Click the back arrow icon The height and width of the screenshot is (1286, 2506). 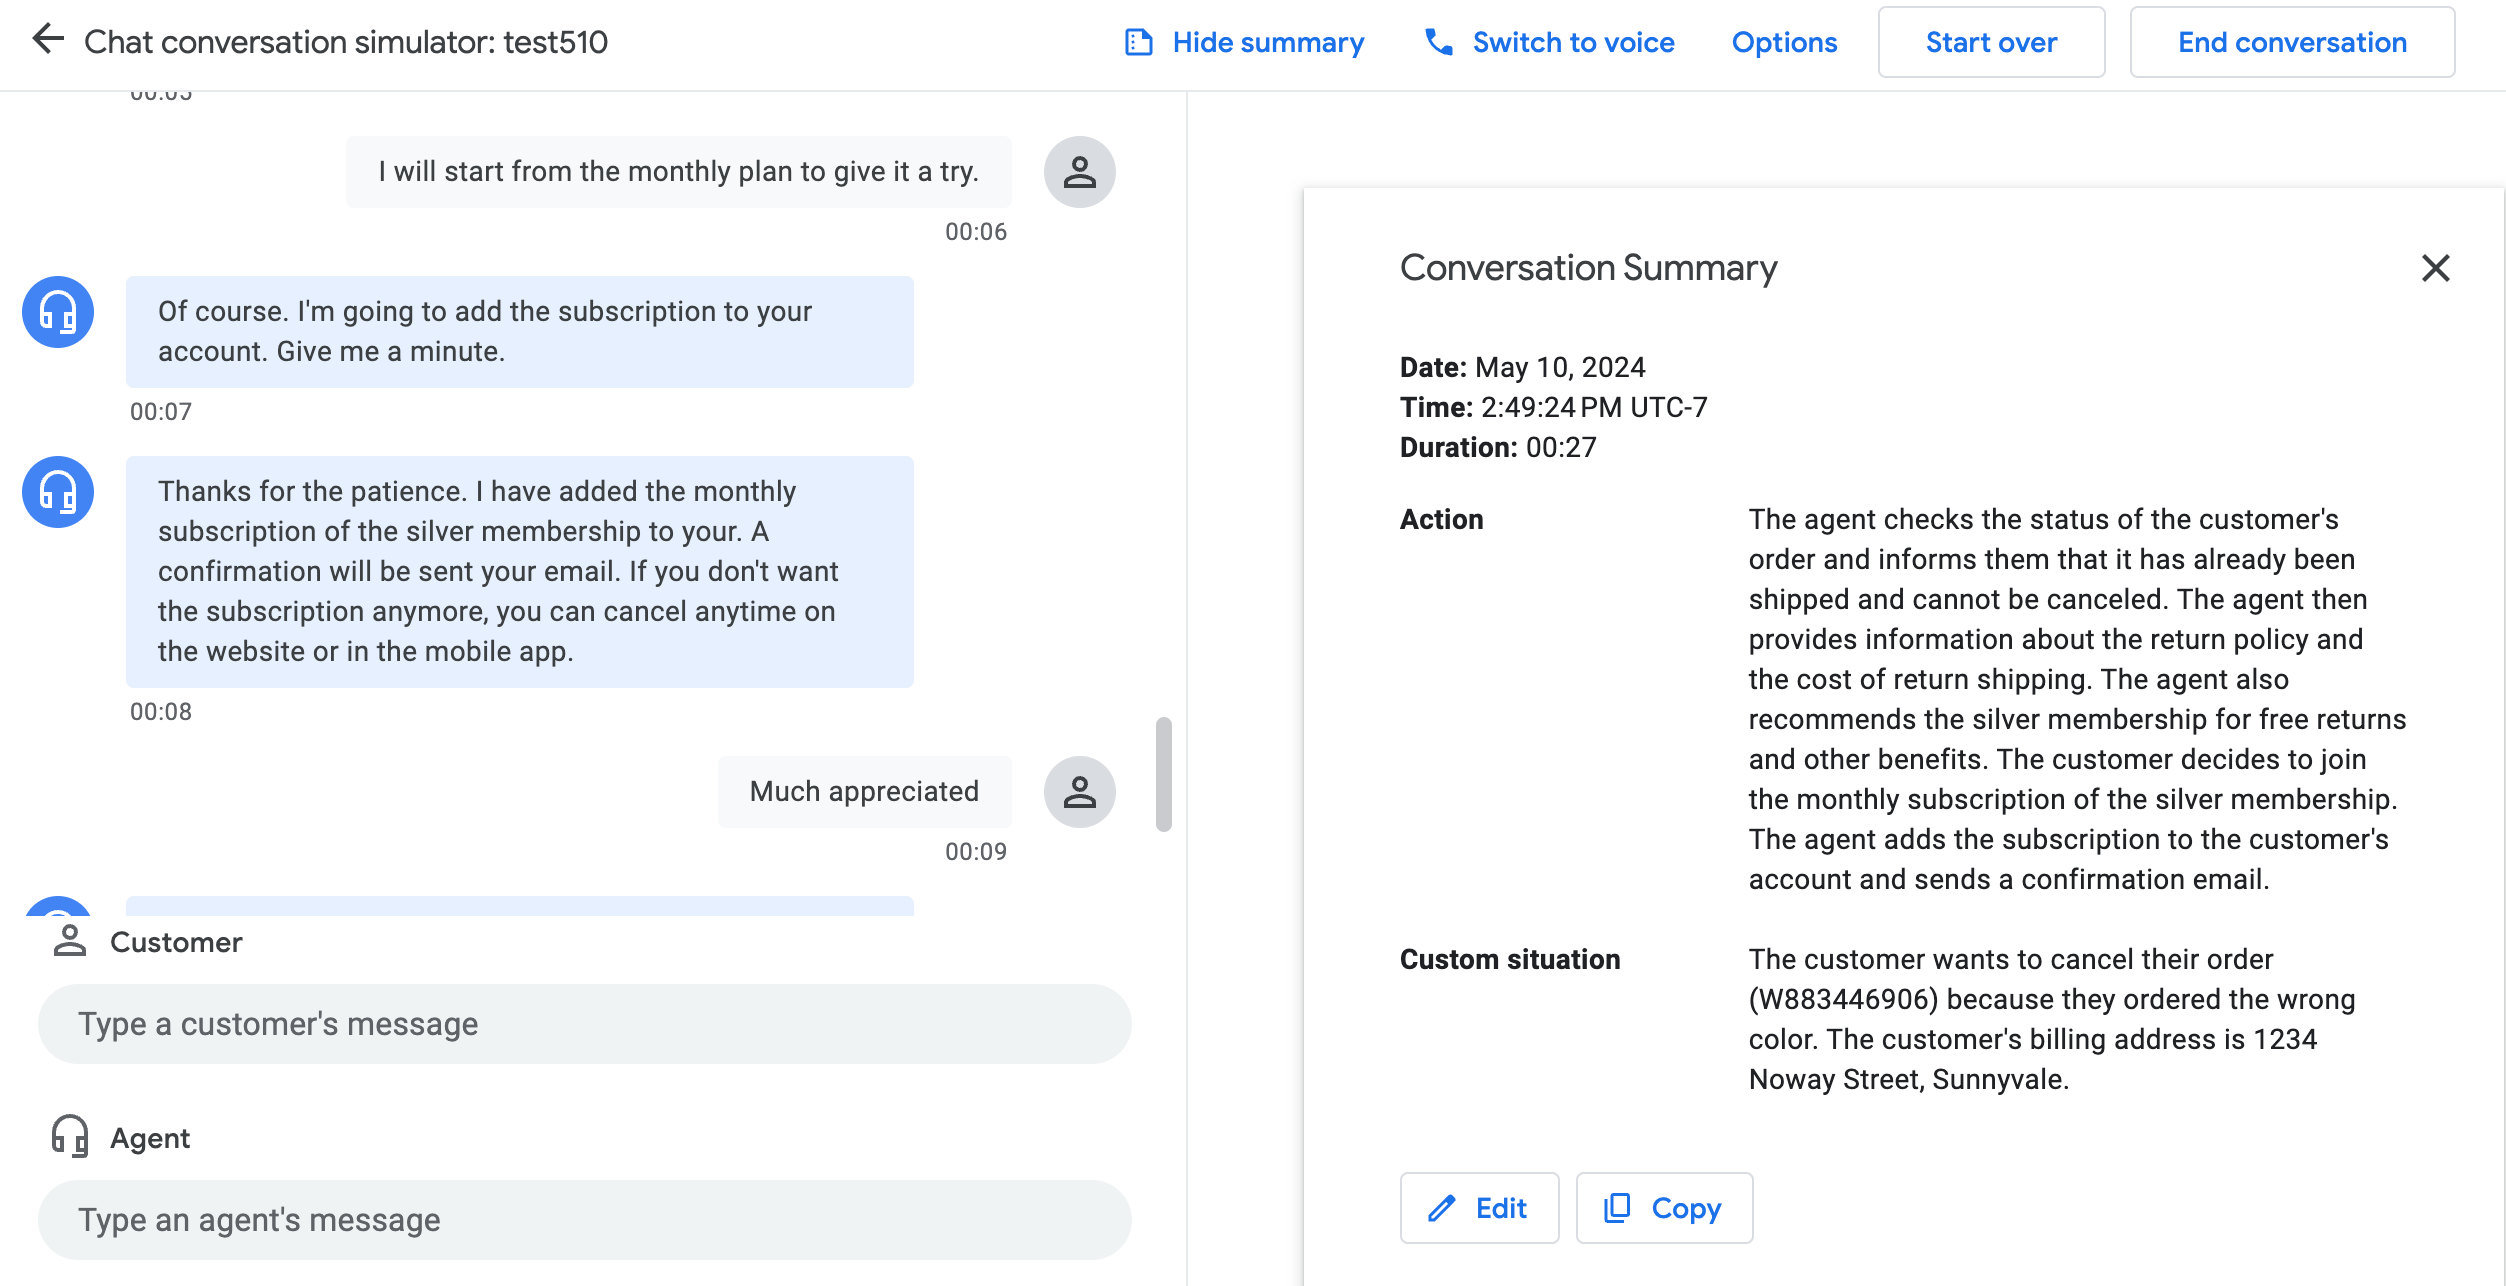coord(47,41)
